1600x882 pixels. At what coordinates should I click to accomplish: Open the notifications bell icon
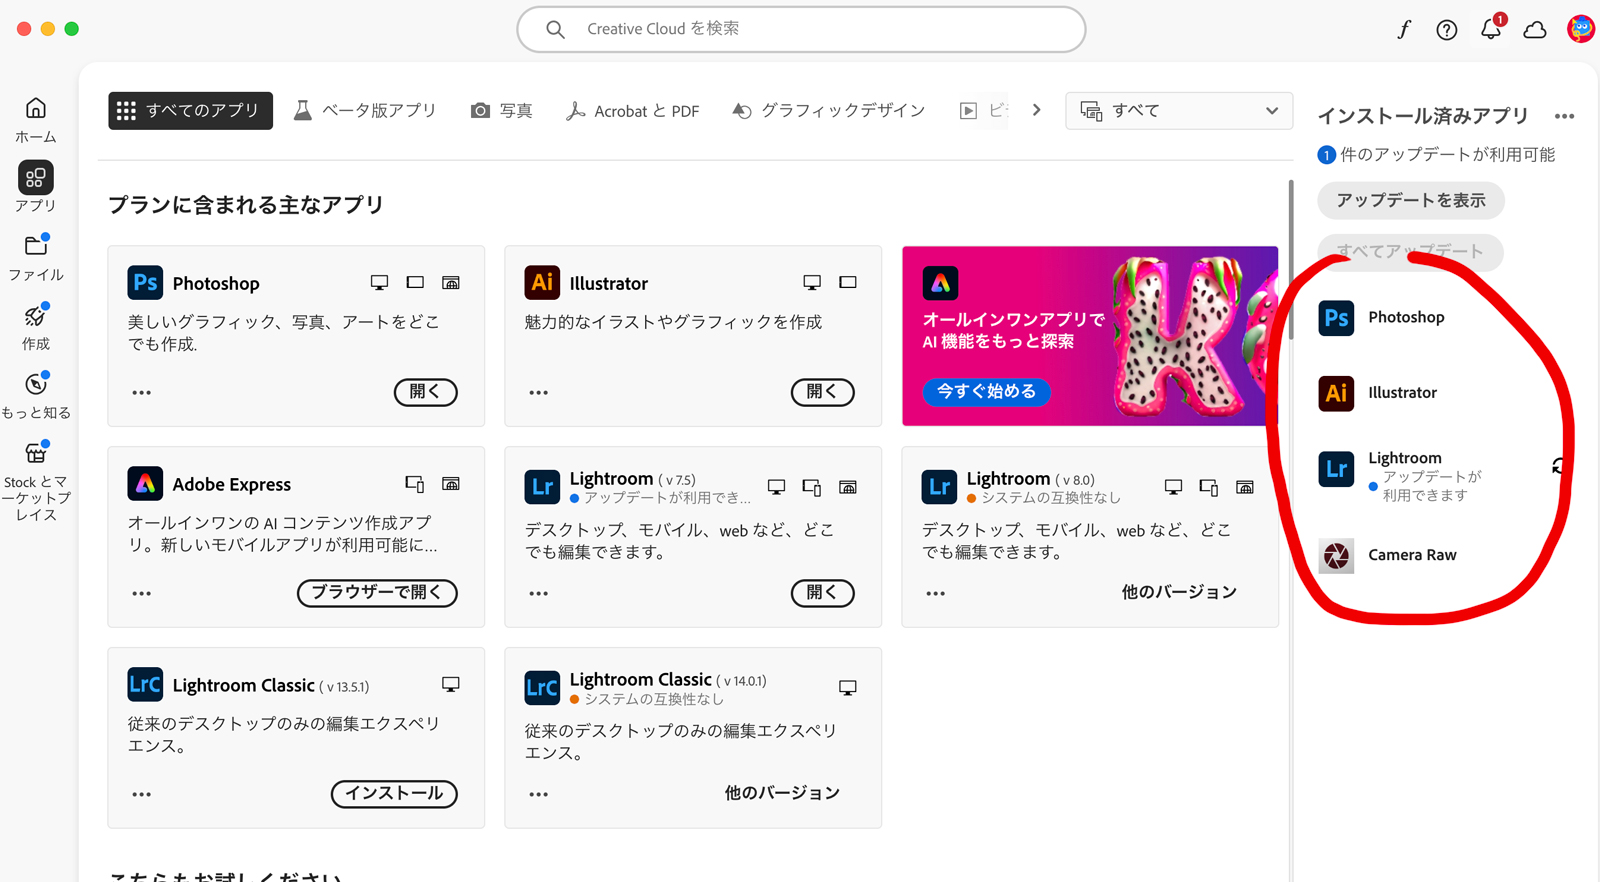1490,29
